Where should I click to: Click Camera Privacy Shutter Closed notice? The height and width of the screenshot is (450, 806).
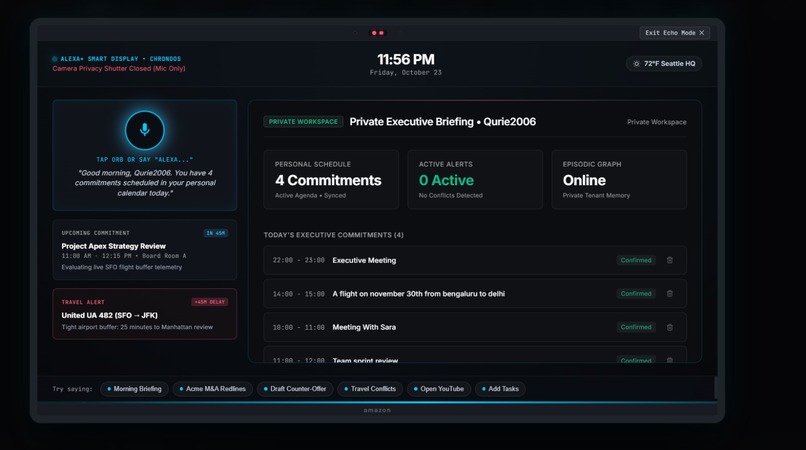pyautogui.click(x=119, y=68)
